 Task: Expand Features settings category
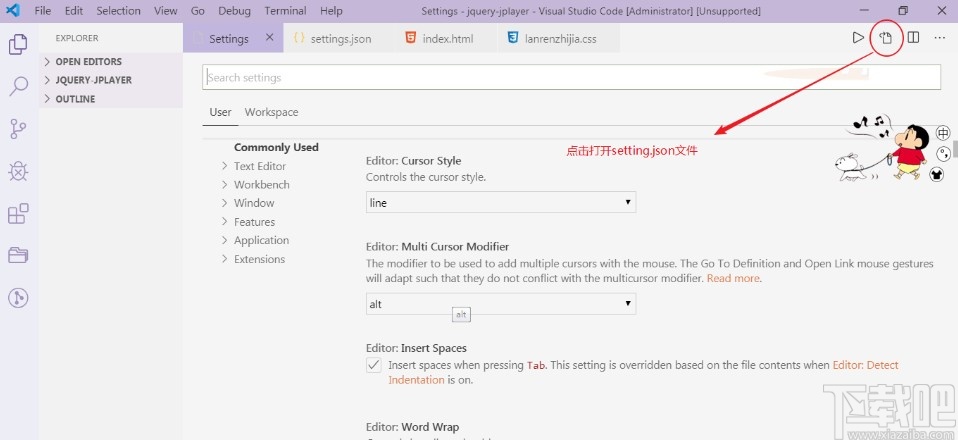(254, 222)
